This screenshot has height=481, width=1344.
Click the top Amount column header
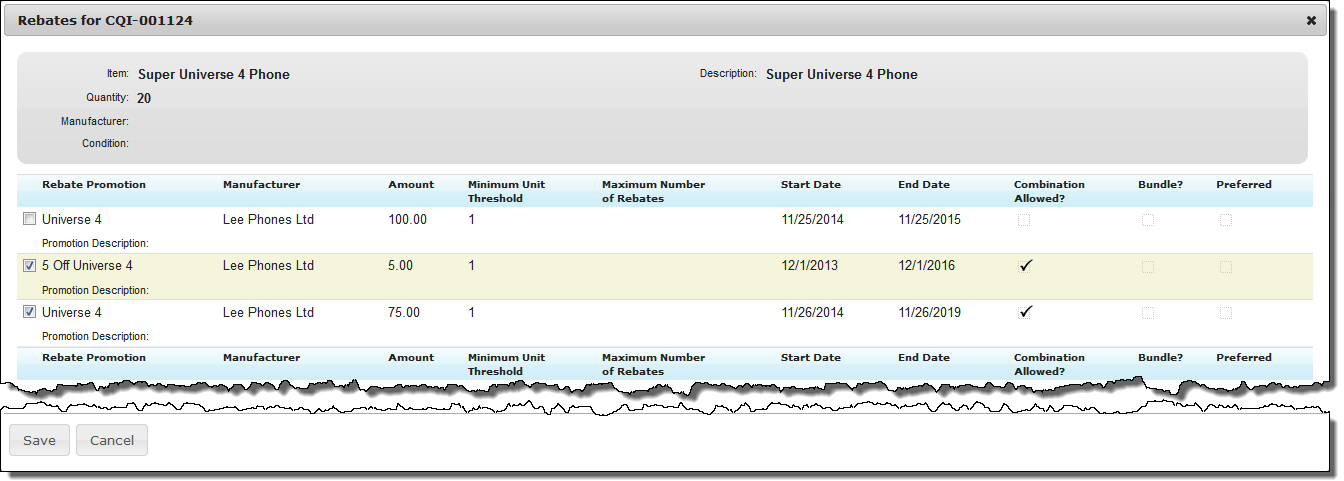[x=411, y=185]
